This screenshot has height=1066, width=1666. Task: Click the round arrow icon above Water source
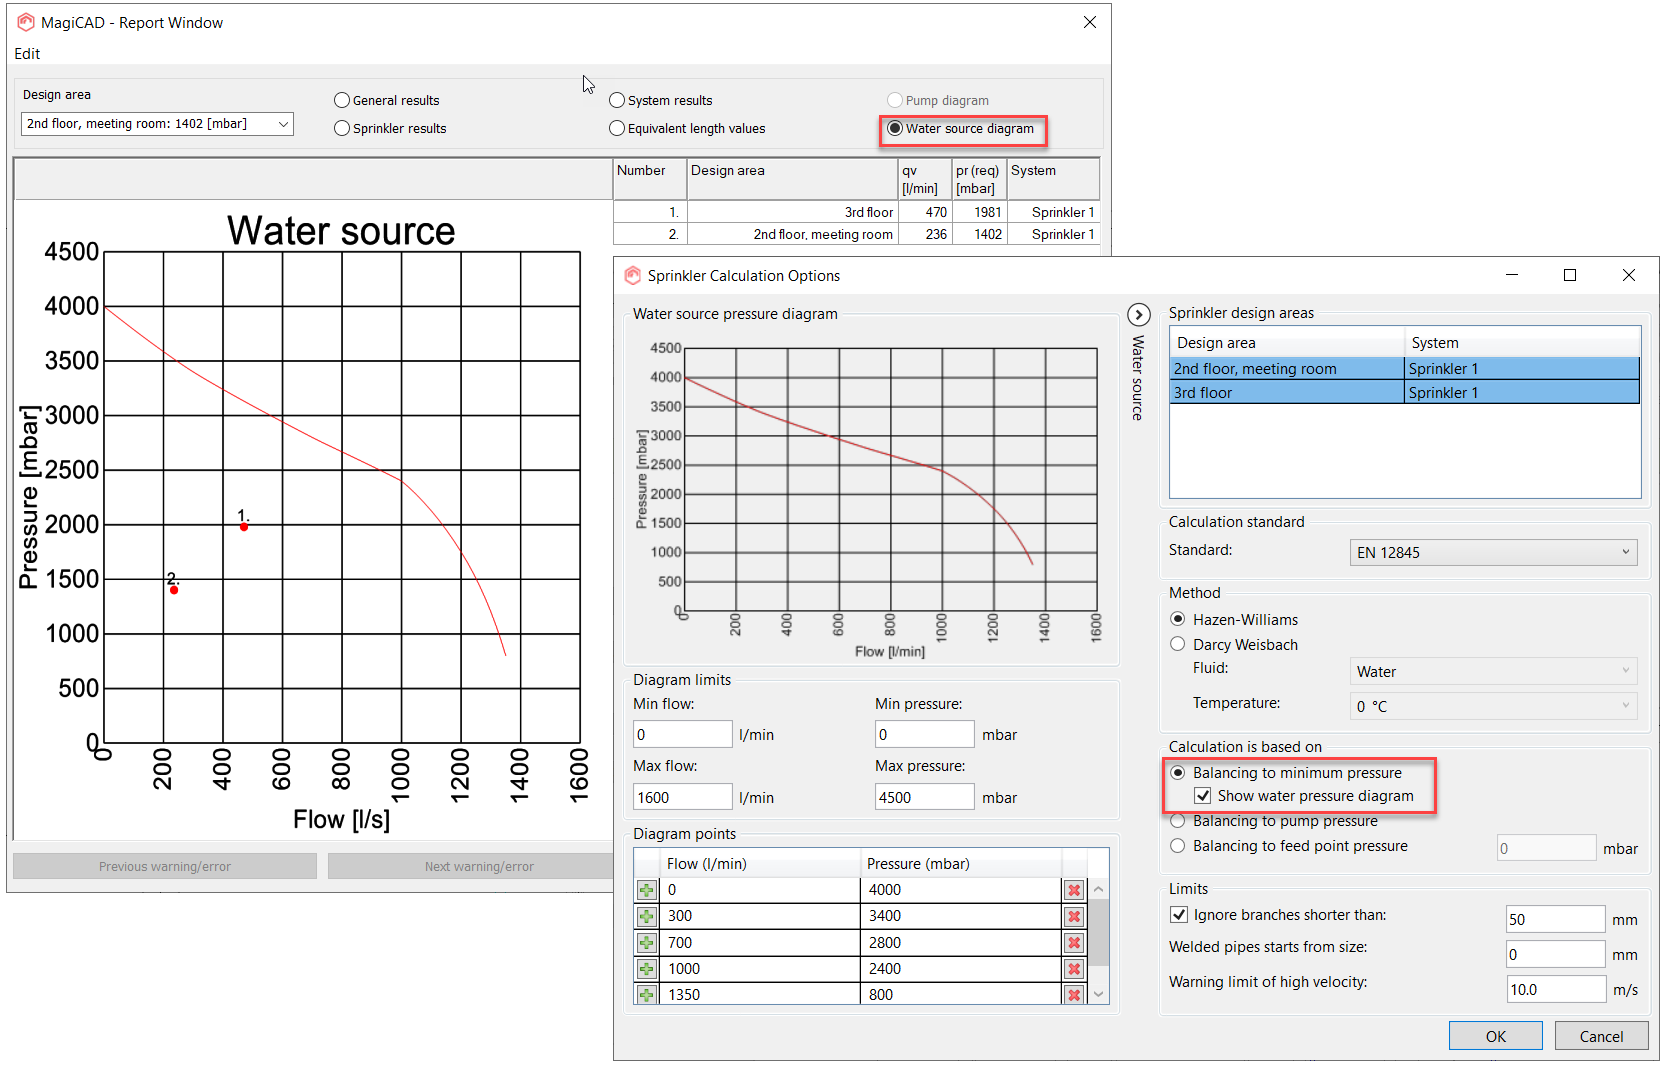(x=1138, y=315)
